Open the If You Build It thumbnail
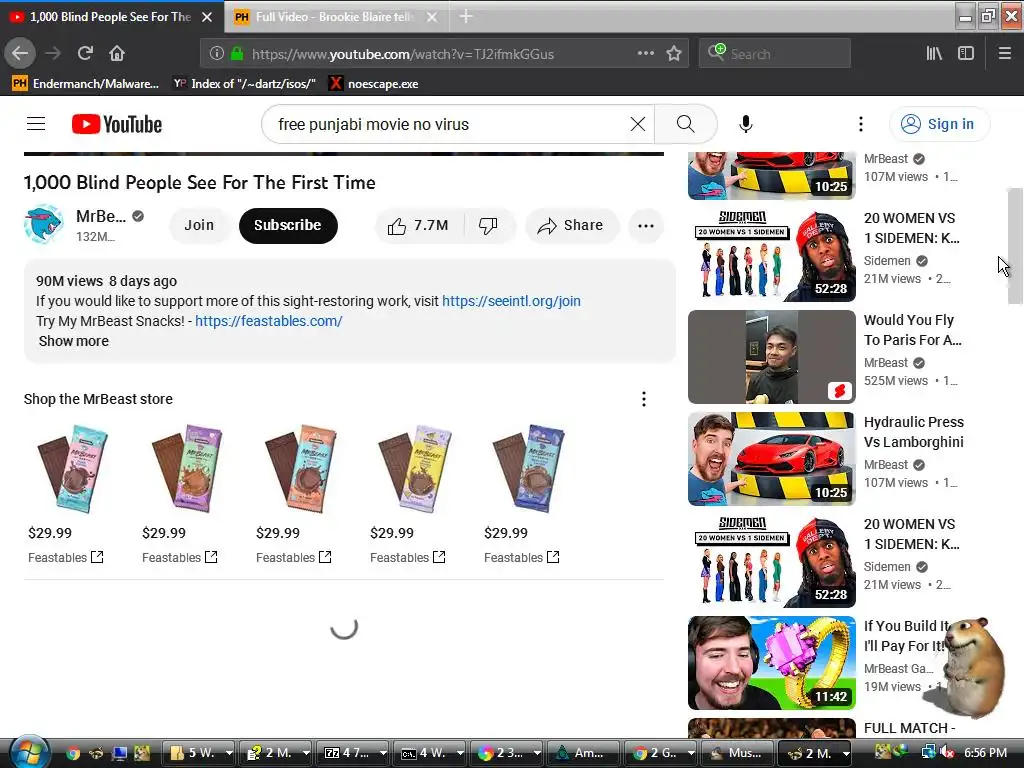This screenshot has width=1024, height=768. click(772, 663)
